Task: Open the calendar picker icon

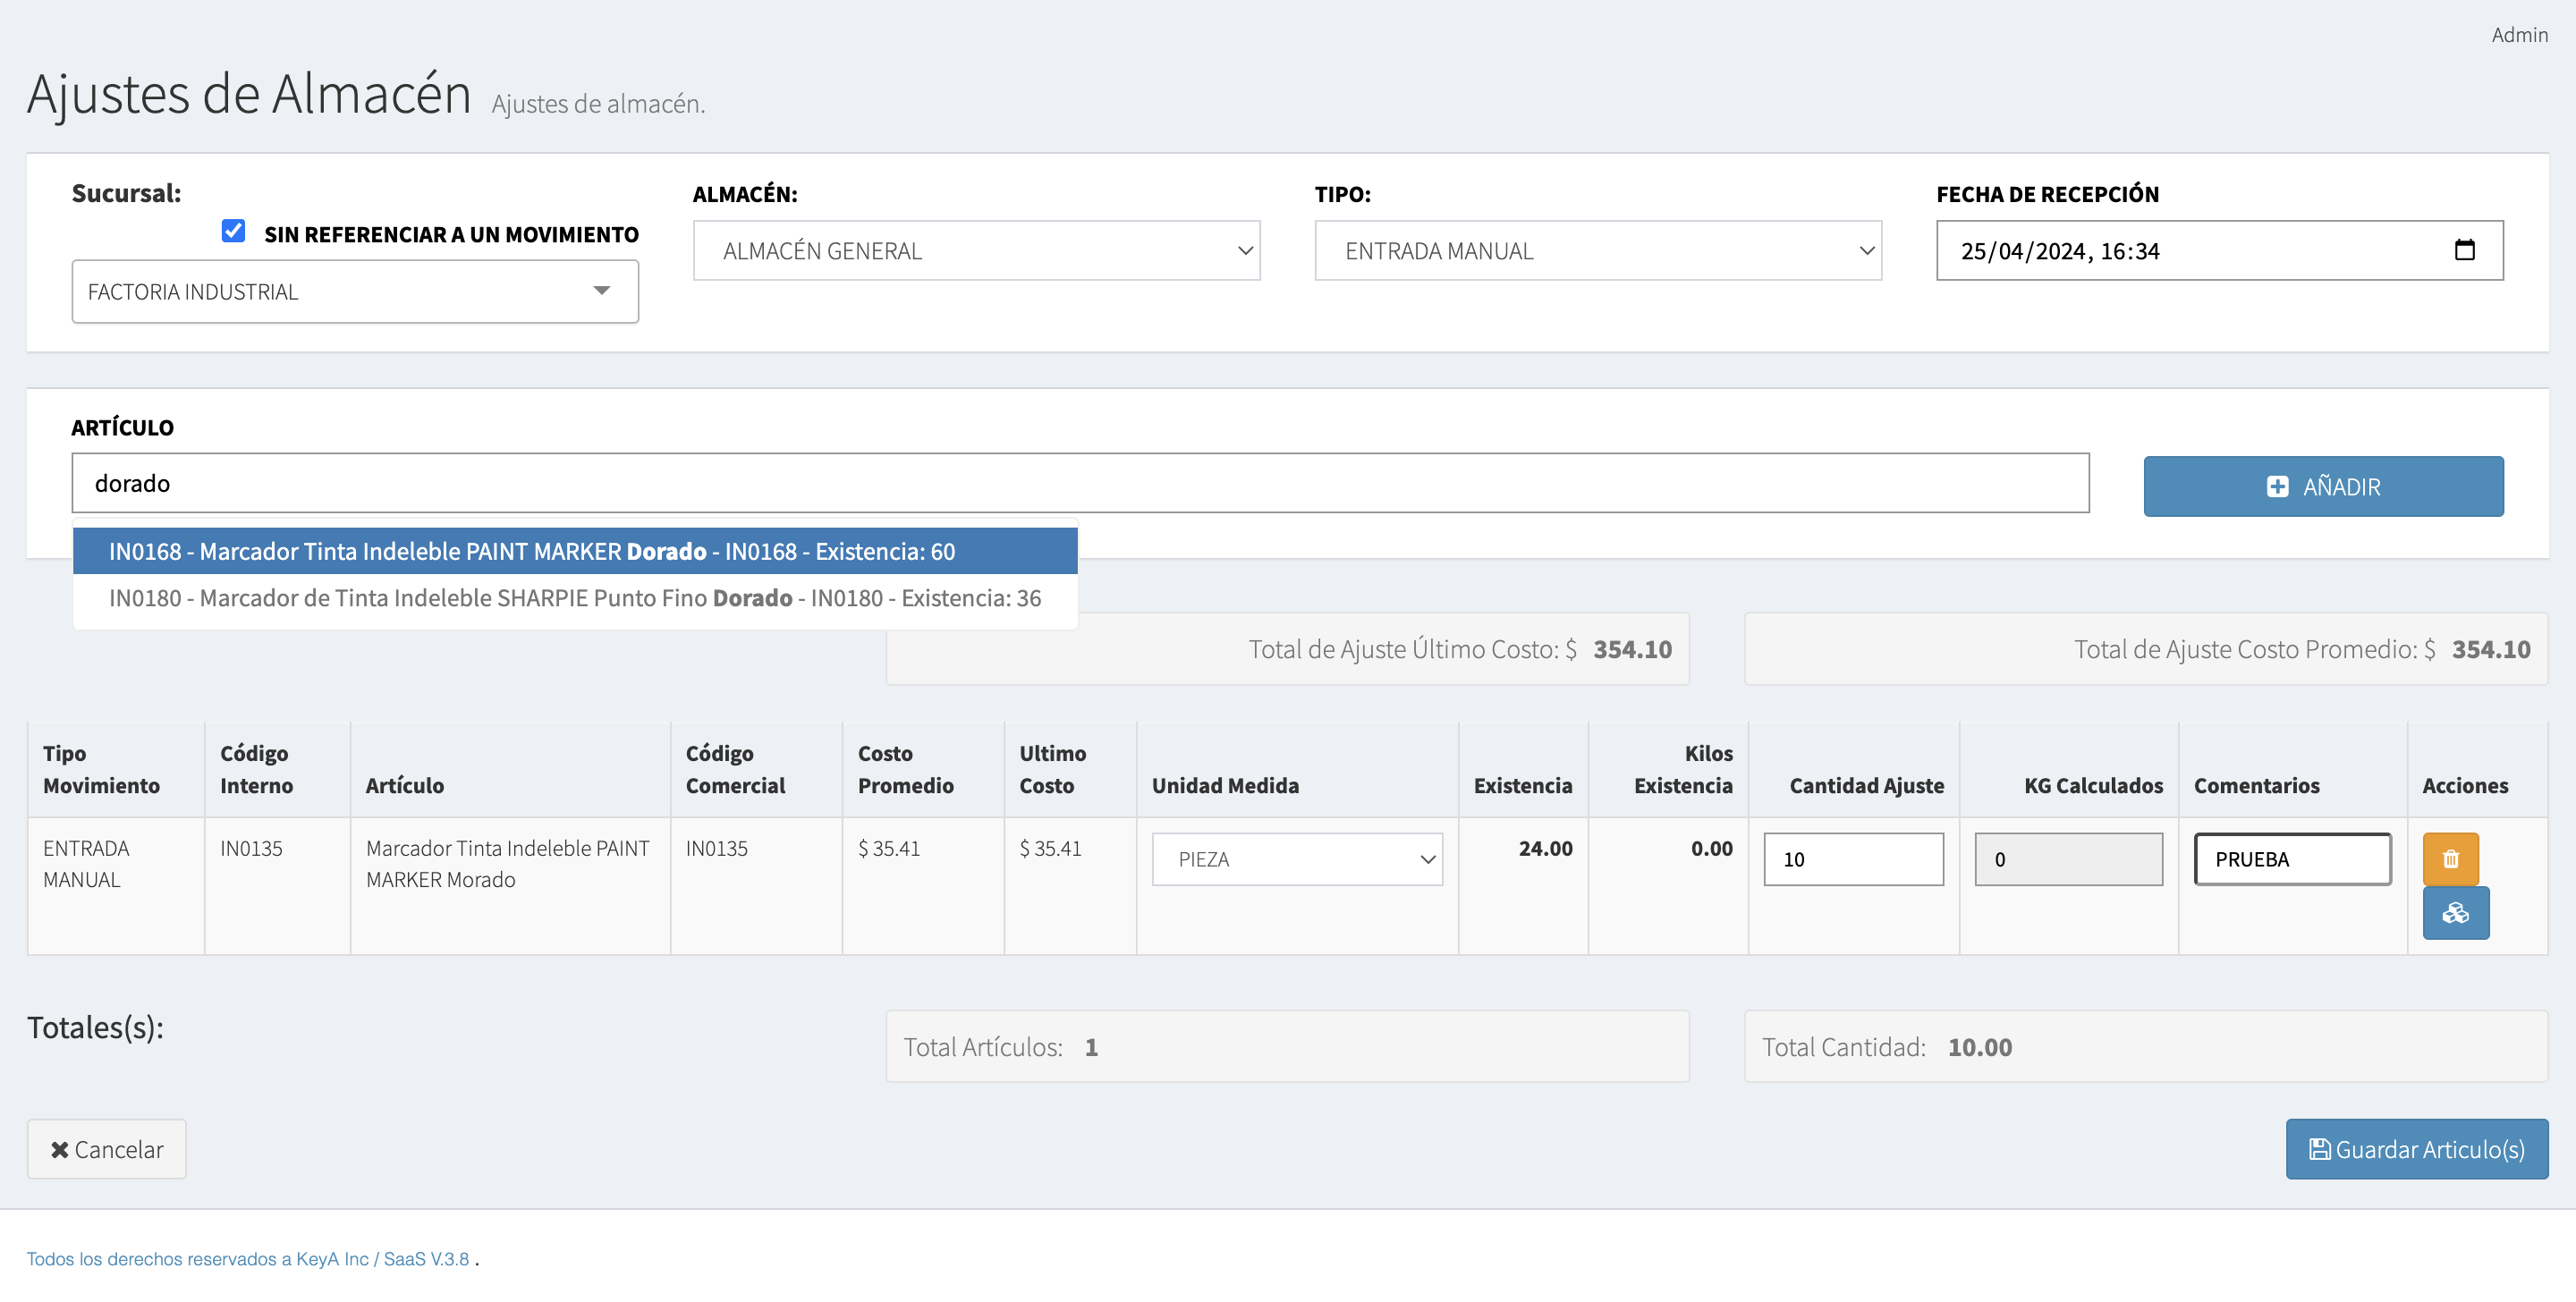Action: point(2464,250)
